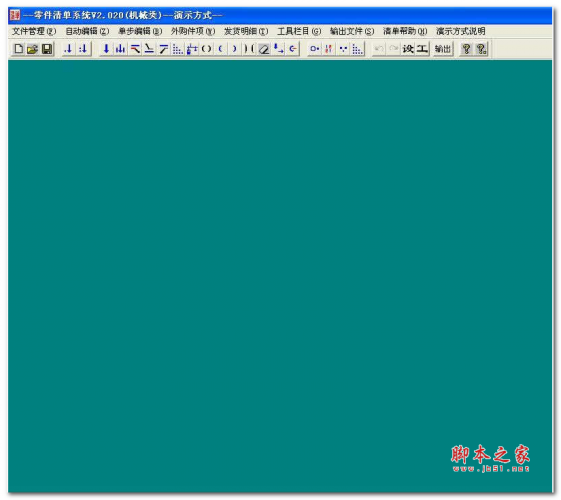Screen dimensions: 561x500
Task: Click the curved left arrow icon
Action: pos(293,49)
